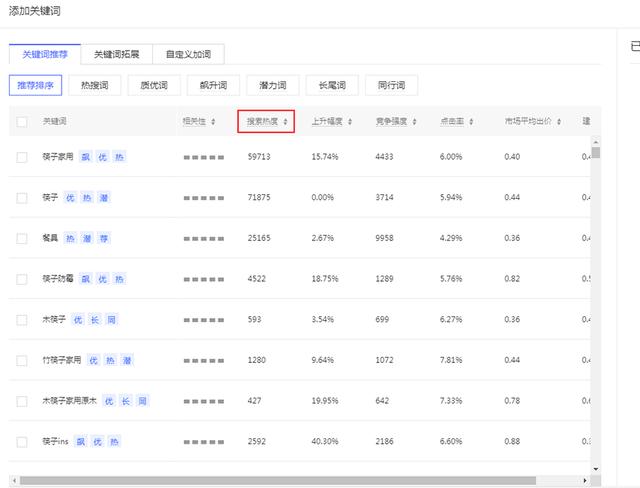Click the horizontal scrollbar thumb

coord(278,481)
